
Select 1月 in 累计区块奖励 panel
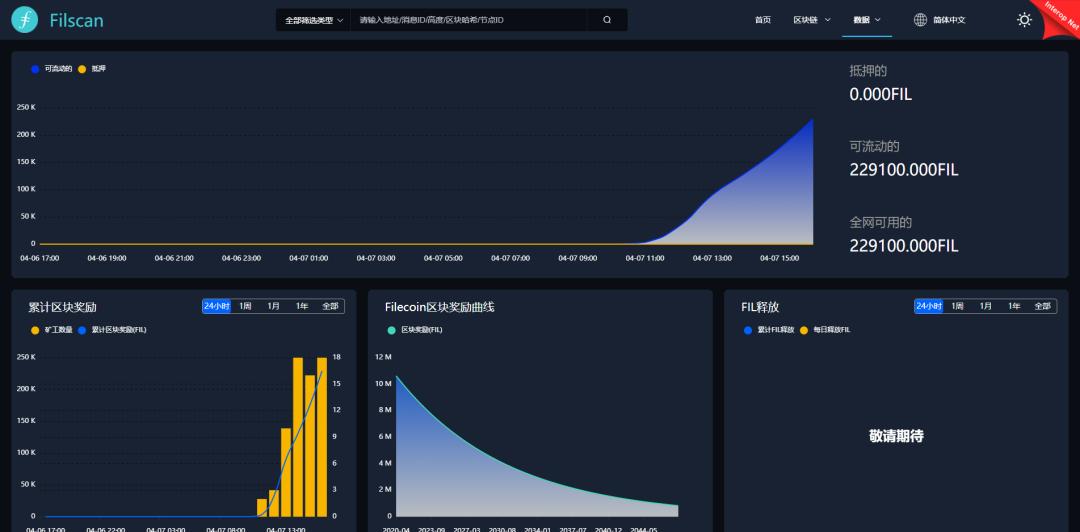click(x=273, y=306)
